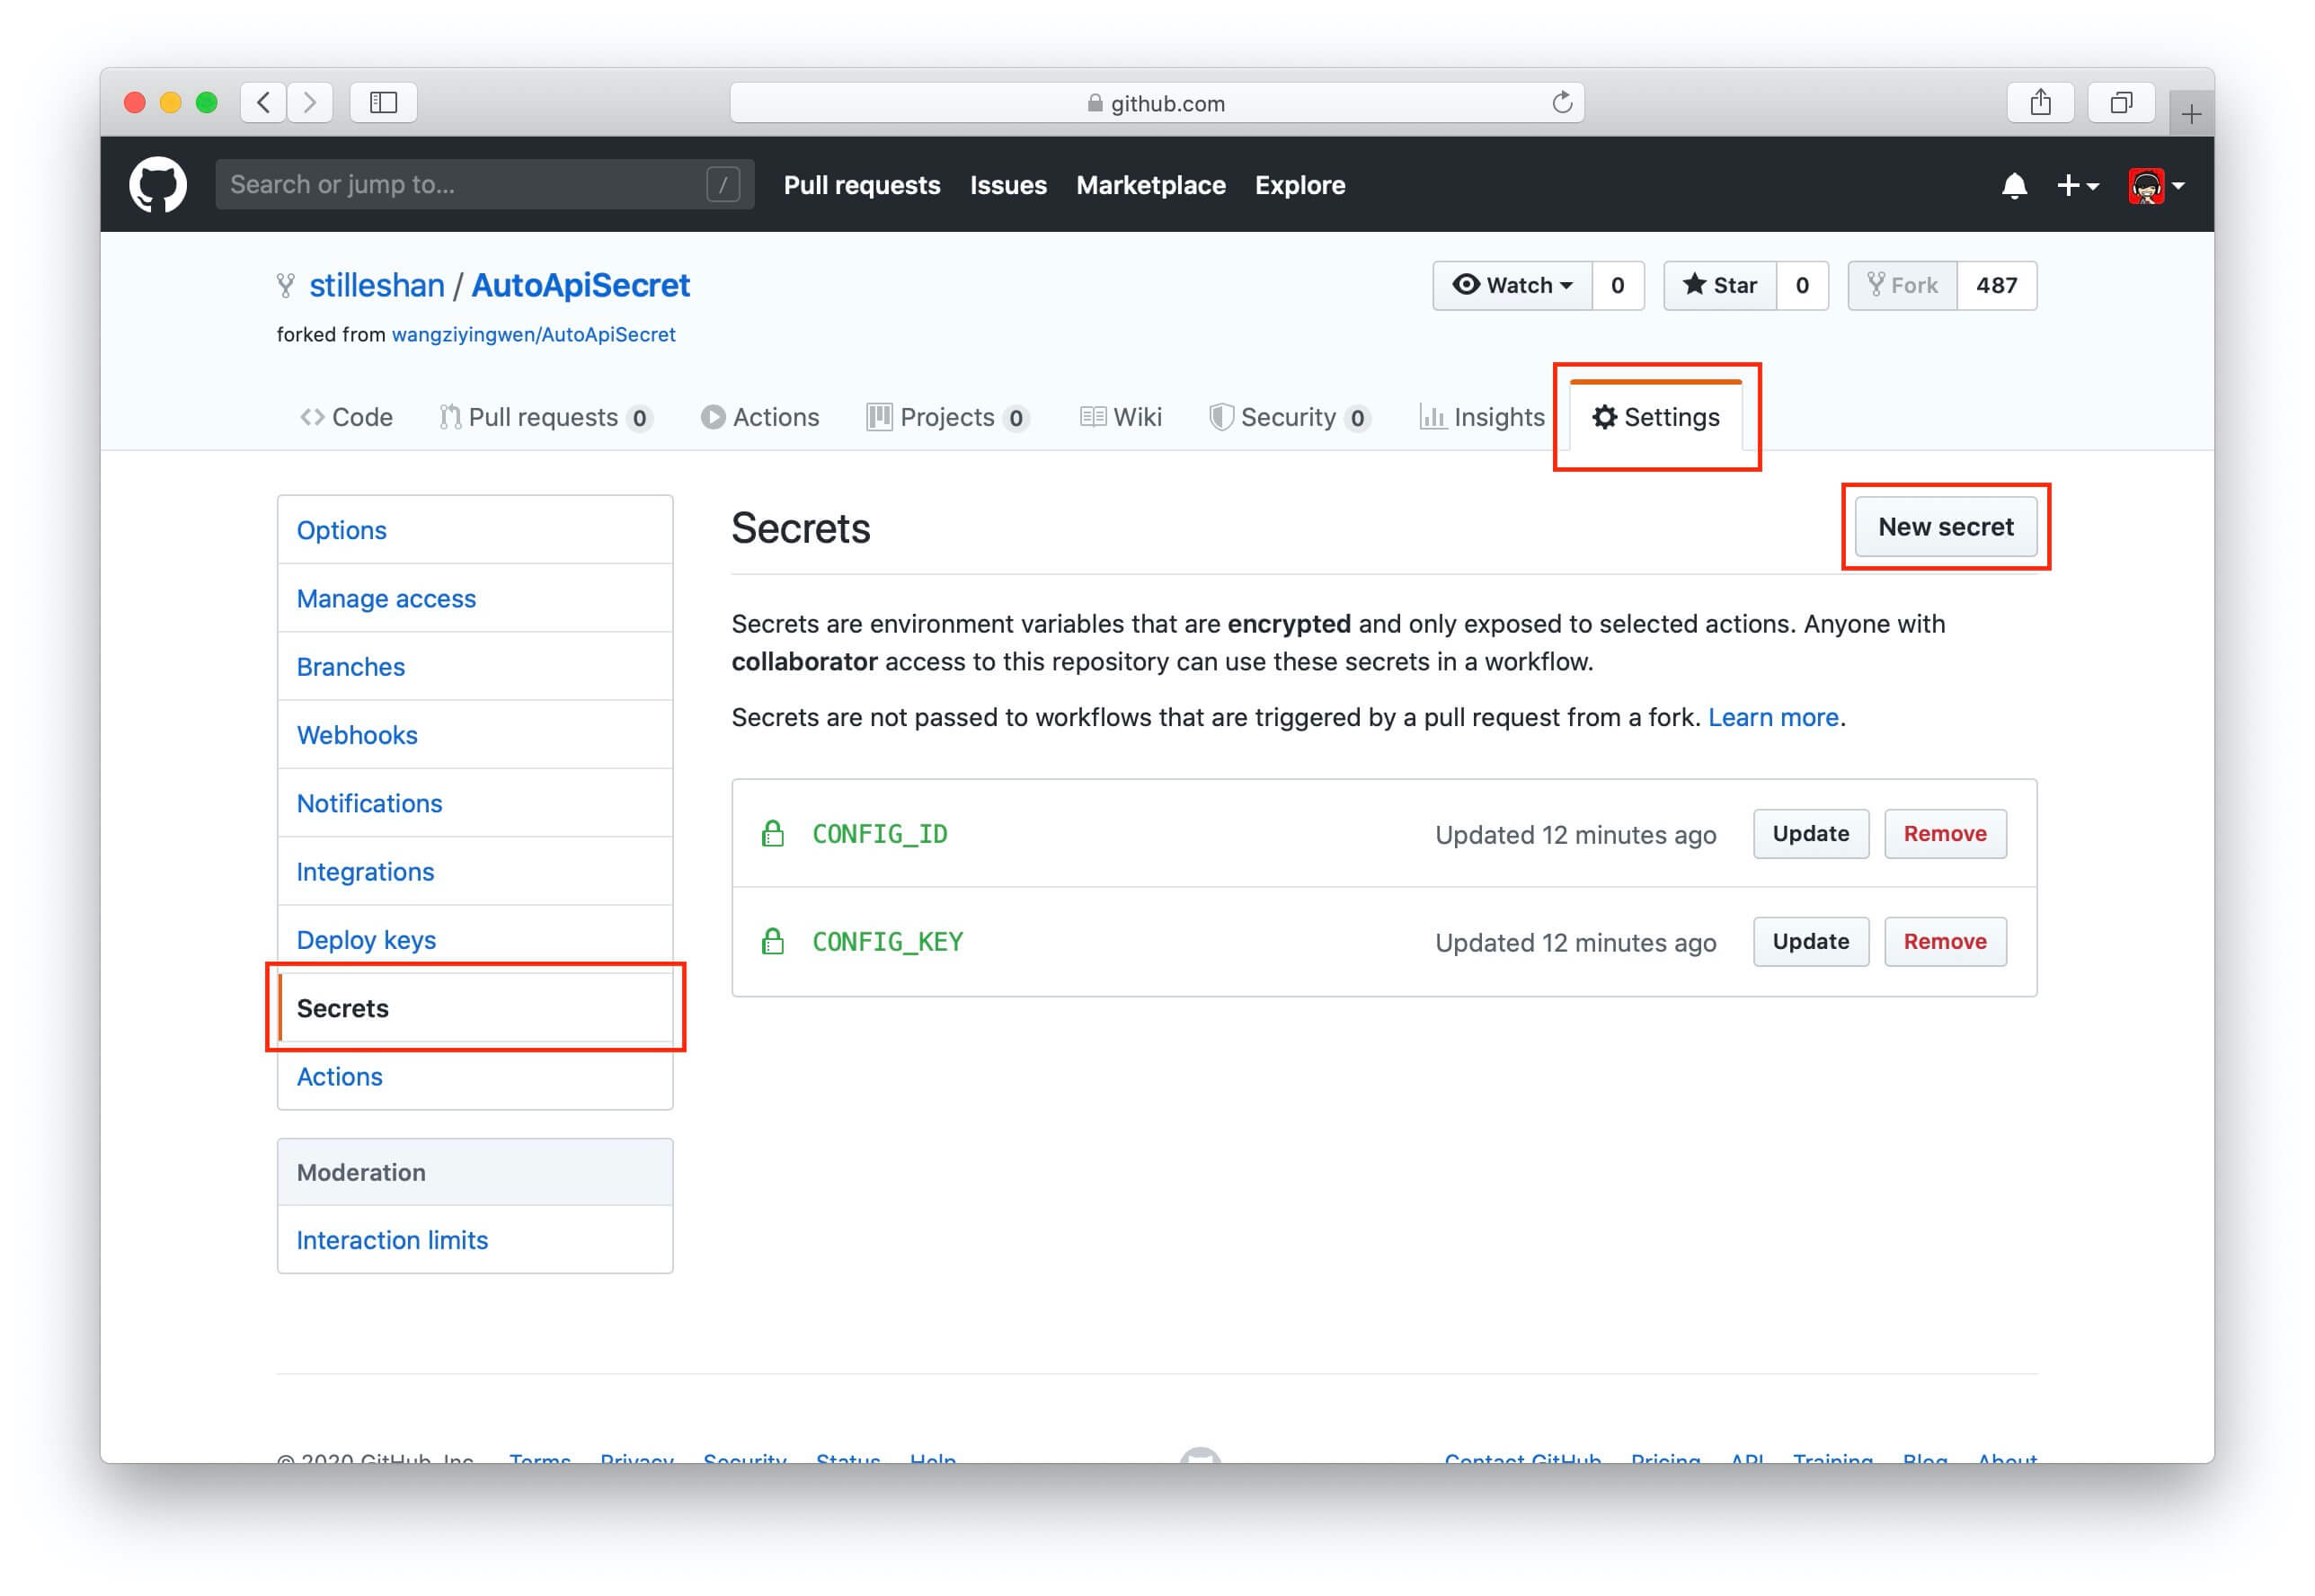The height and width of the screenshot is (1596, 2315).
Task: Star the AutoApiSecret repository
Action: coord(1719,286)
